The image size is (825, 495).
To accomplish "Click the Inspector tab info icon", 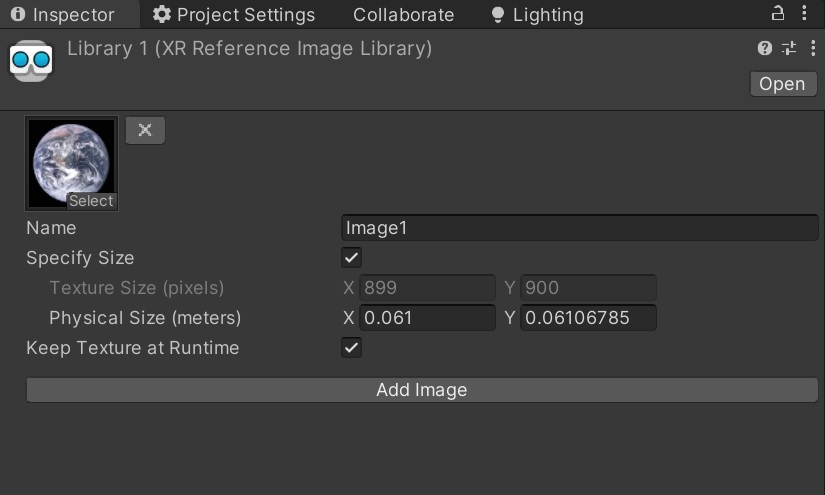I will tap(18, 14).
